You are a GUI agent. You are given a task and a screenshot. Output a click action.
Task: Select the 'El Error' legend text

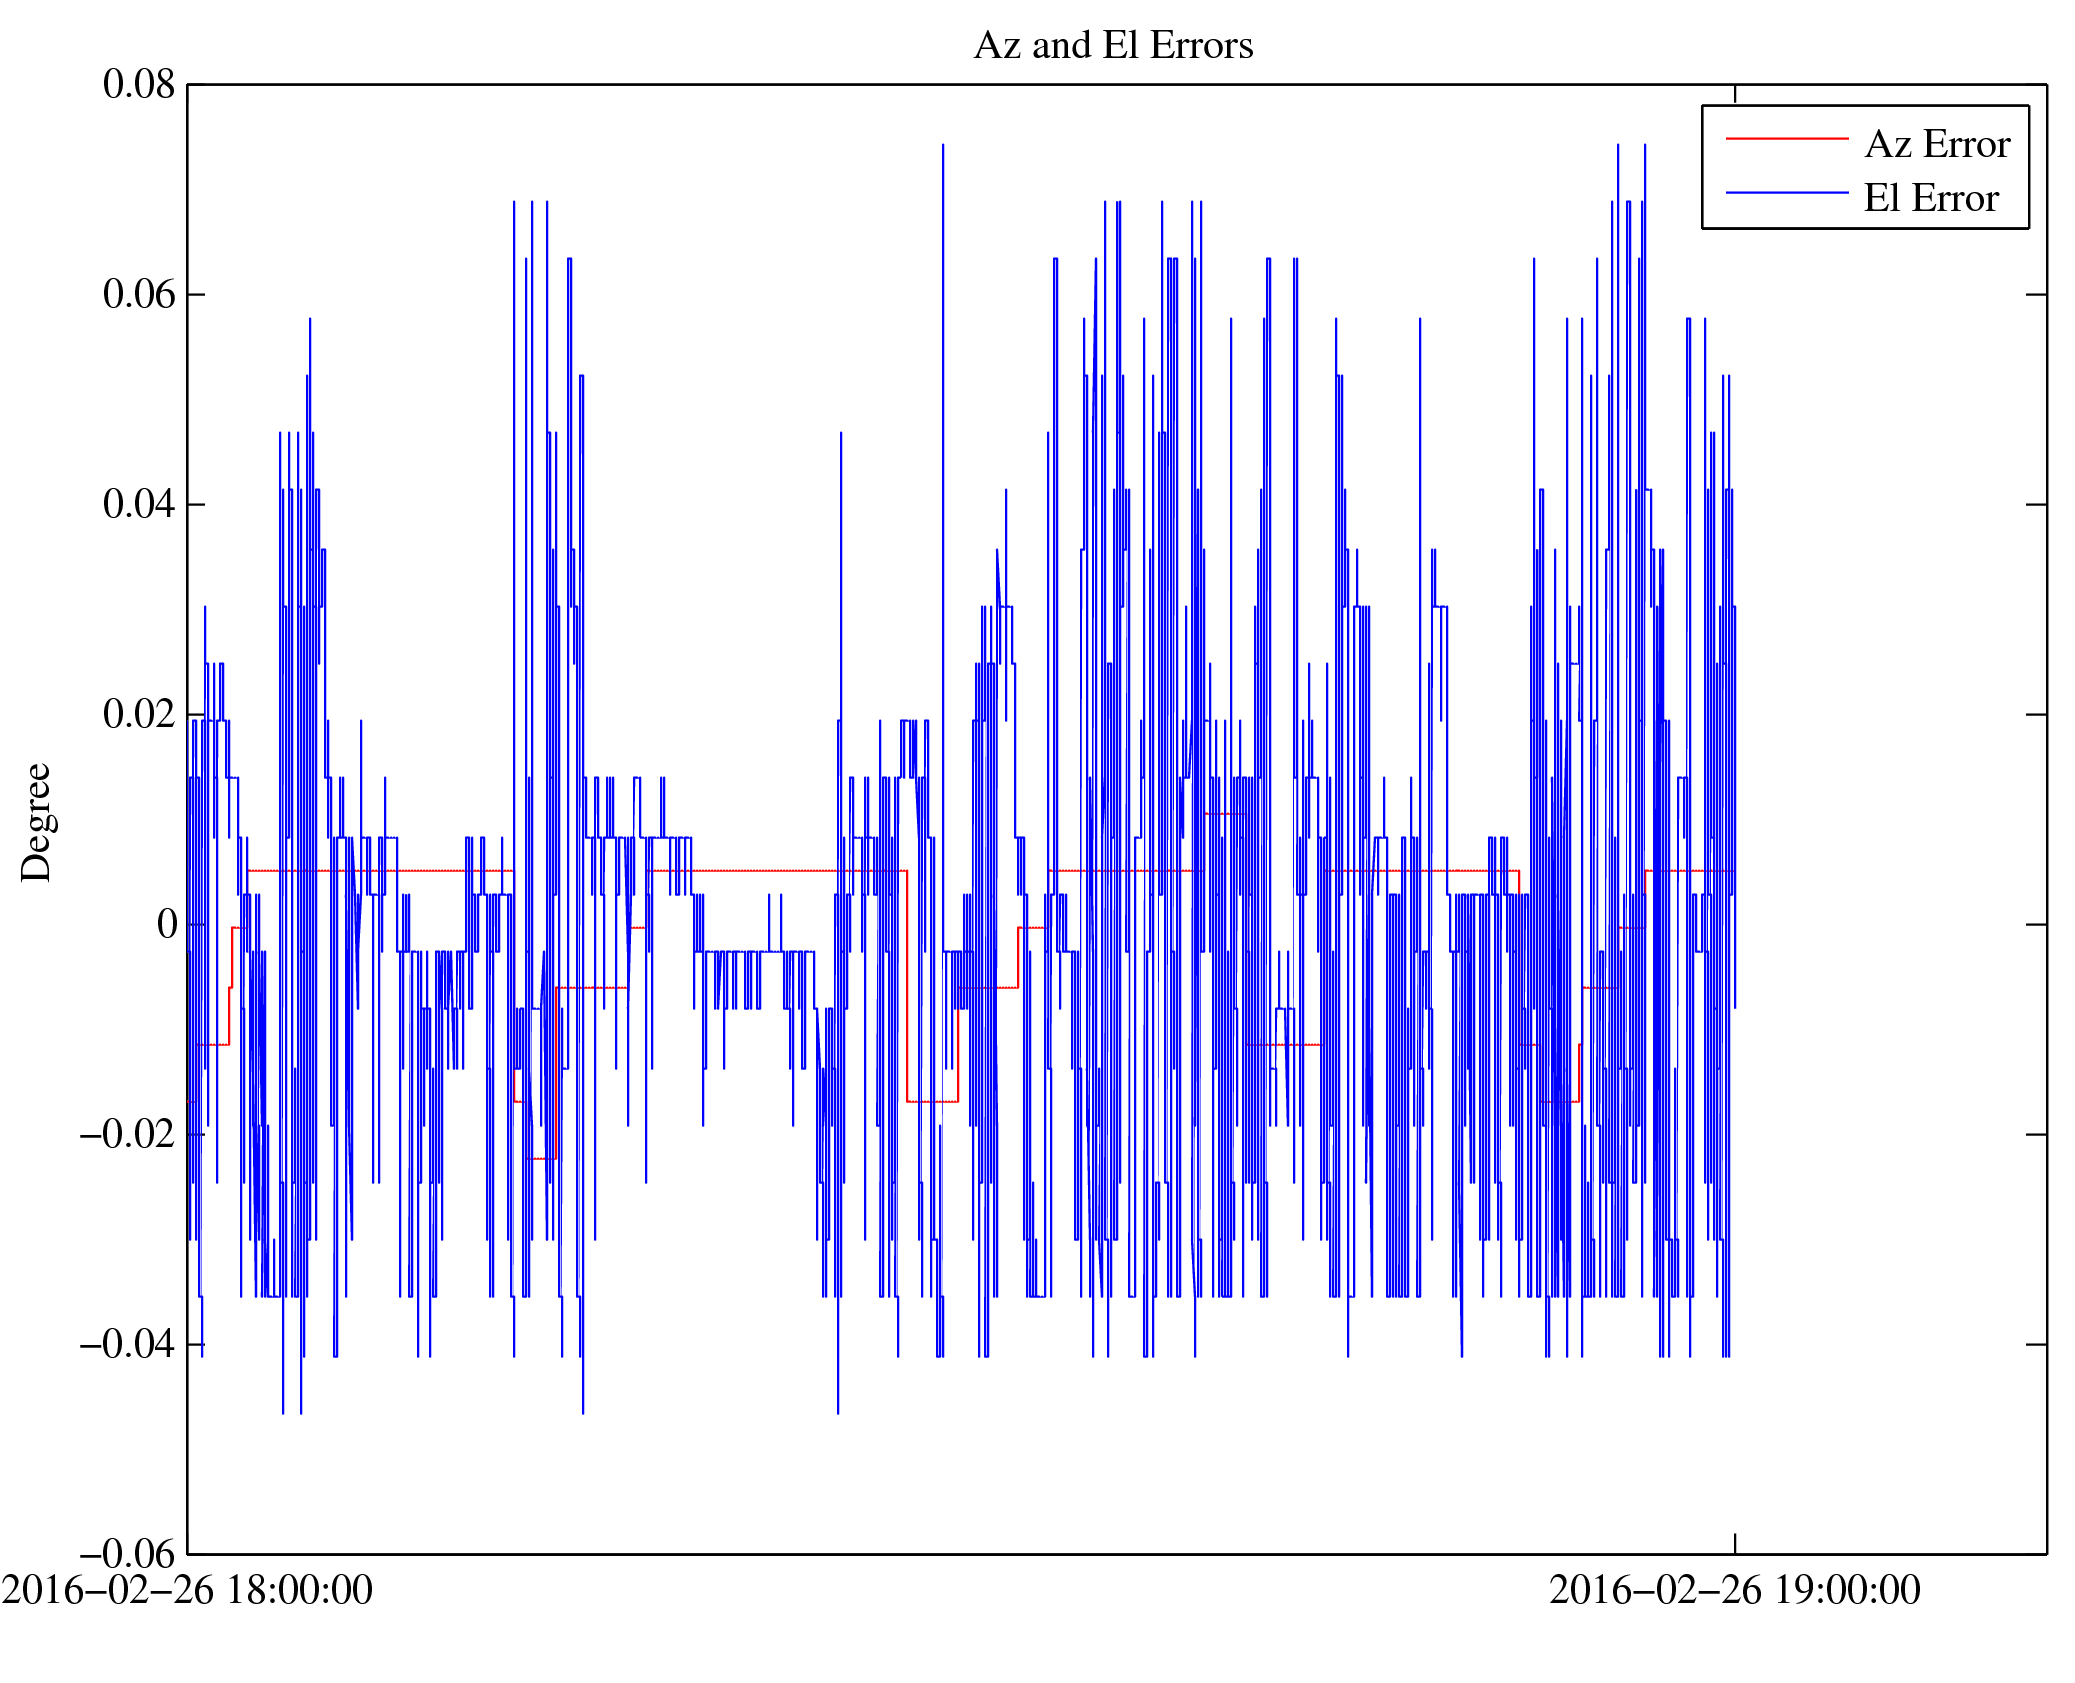(1930, 198)
